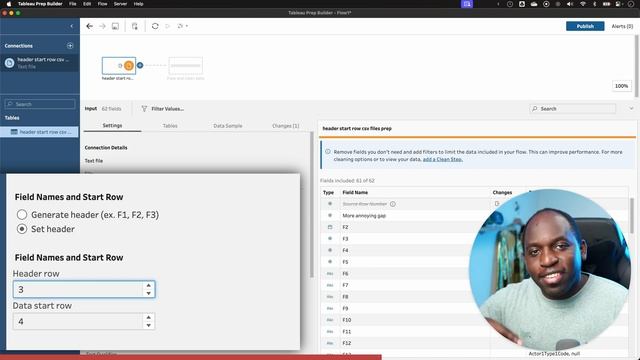Viewport: 640px width, 360px height.
Task: Click the Publish button
Action: tap(585, 26)
